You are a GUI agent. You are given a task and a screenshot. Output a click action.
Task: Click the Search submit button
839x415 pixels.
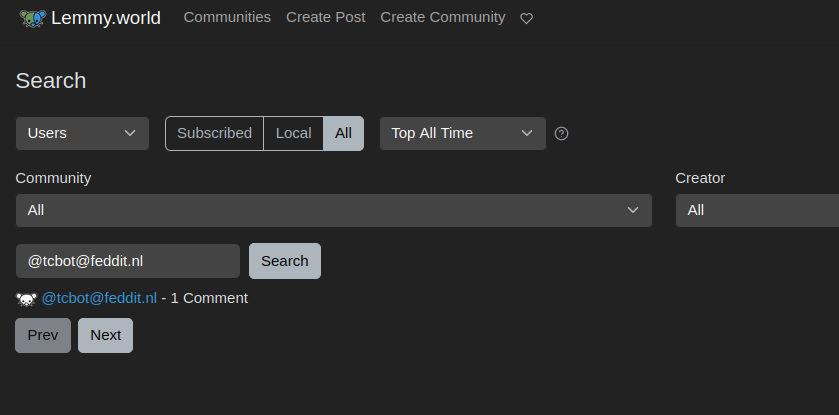pyautogui.click(x=285, y=261)
